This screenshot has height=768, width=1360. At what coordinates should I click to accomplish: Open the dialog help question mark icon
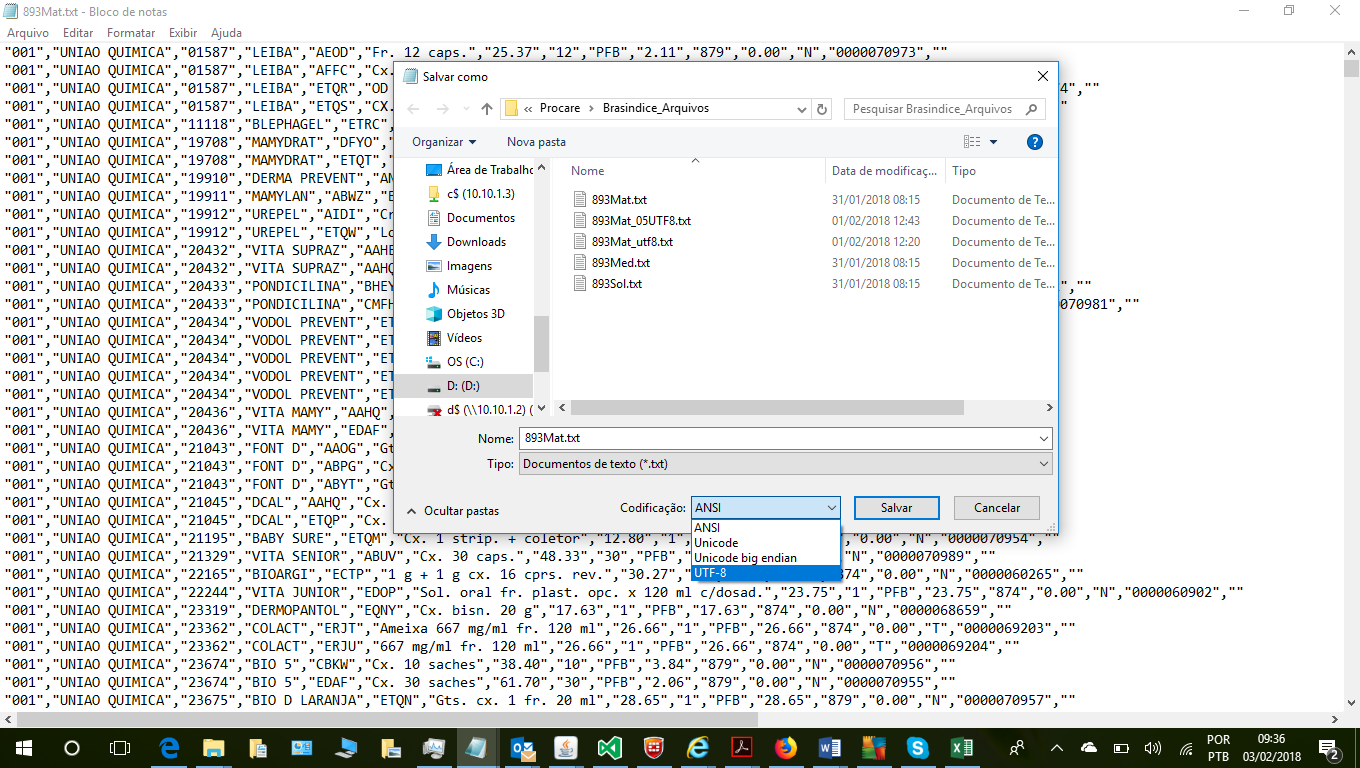click(x=1035, y=142)
